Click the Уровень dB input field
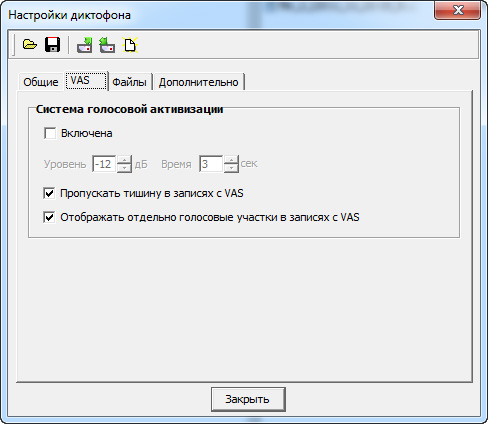Viewport: 488px width, 424px height. [x=104, y=164]
